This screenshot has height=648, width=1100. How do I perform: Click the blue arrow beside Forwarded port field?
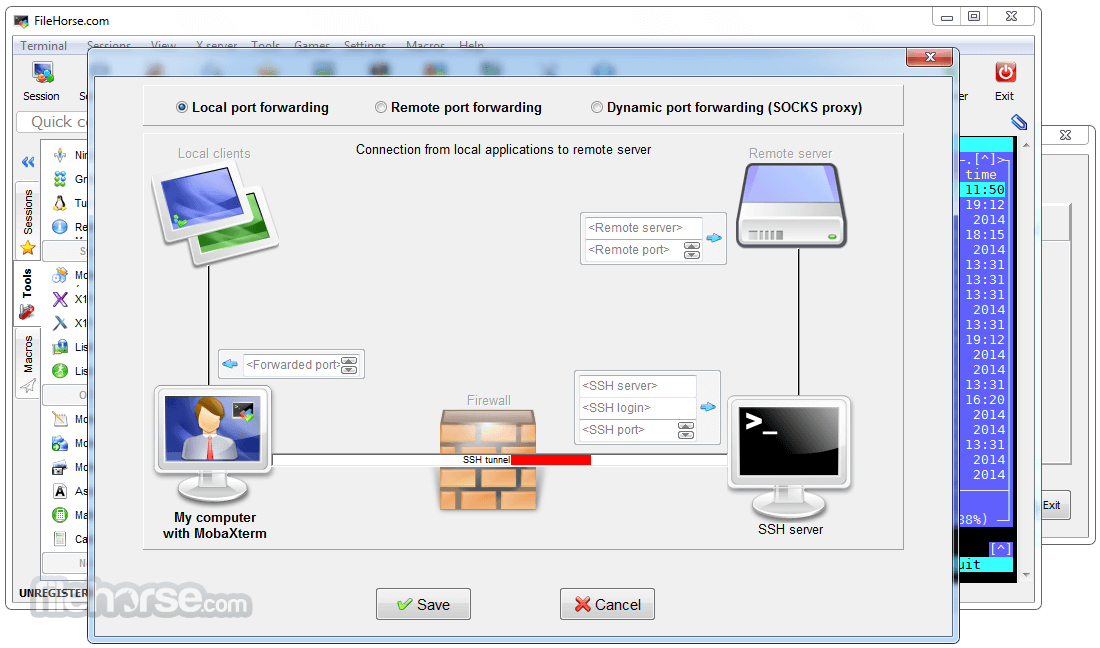[x=229, y=364]
